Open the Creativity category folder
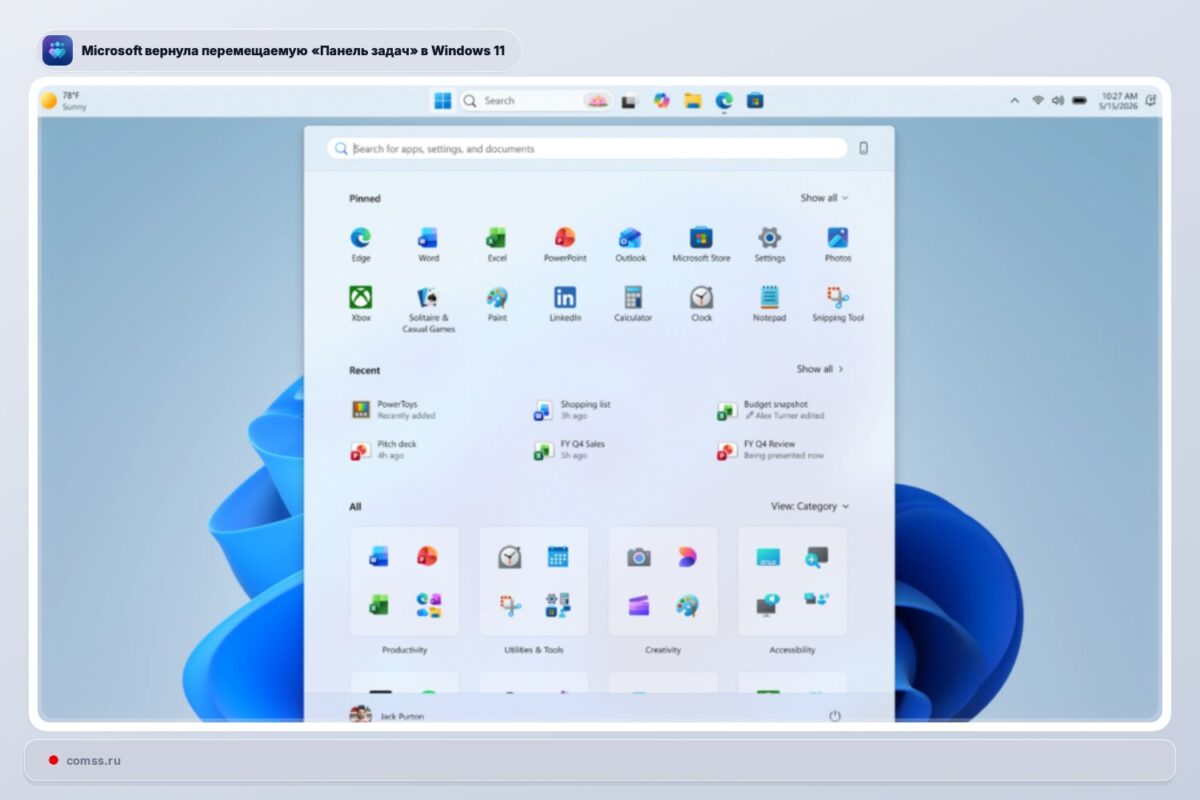The height and width of the screenshot is (800, 1200). coord(662,581)
